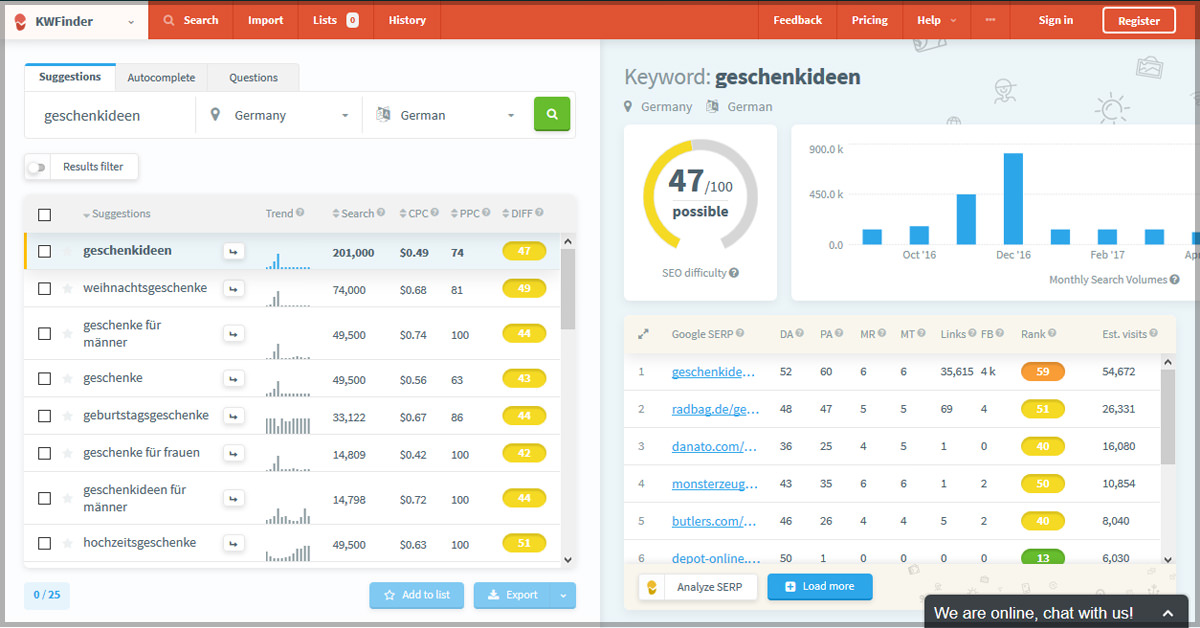The image size is (1200, 628).
Task: Check the box for geschenke für männer
Action: pos(44,334)
